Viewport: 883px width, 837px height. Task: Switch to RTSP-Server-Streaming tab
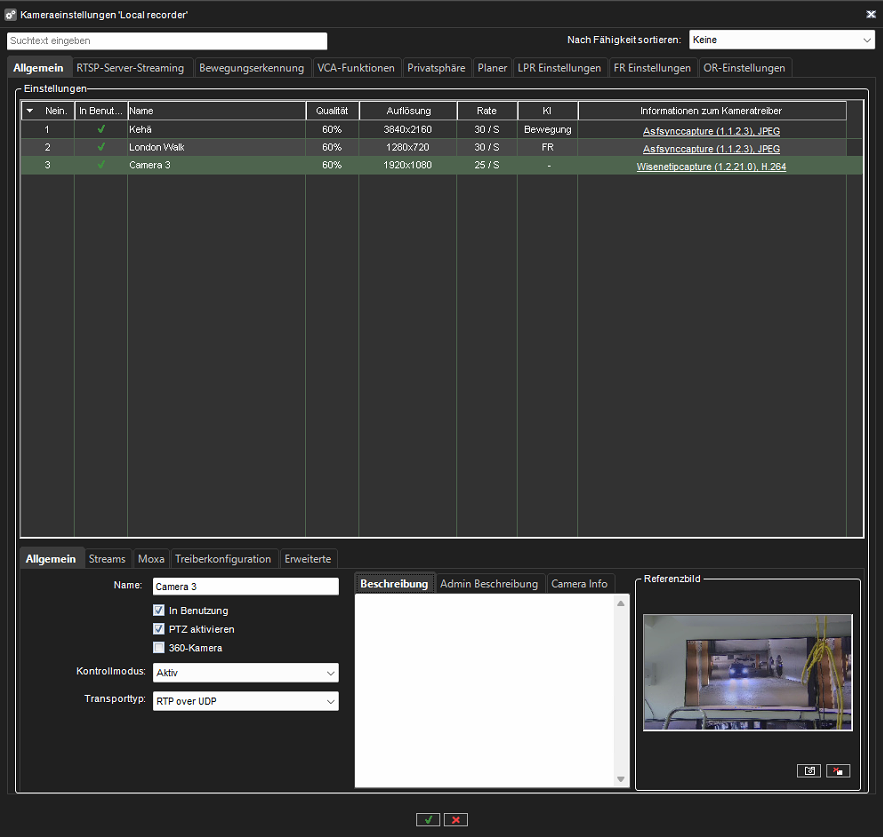(130, 68)
